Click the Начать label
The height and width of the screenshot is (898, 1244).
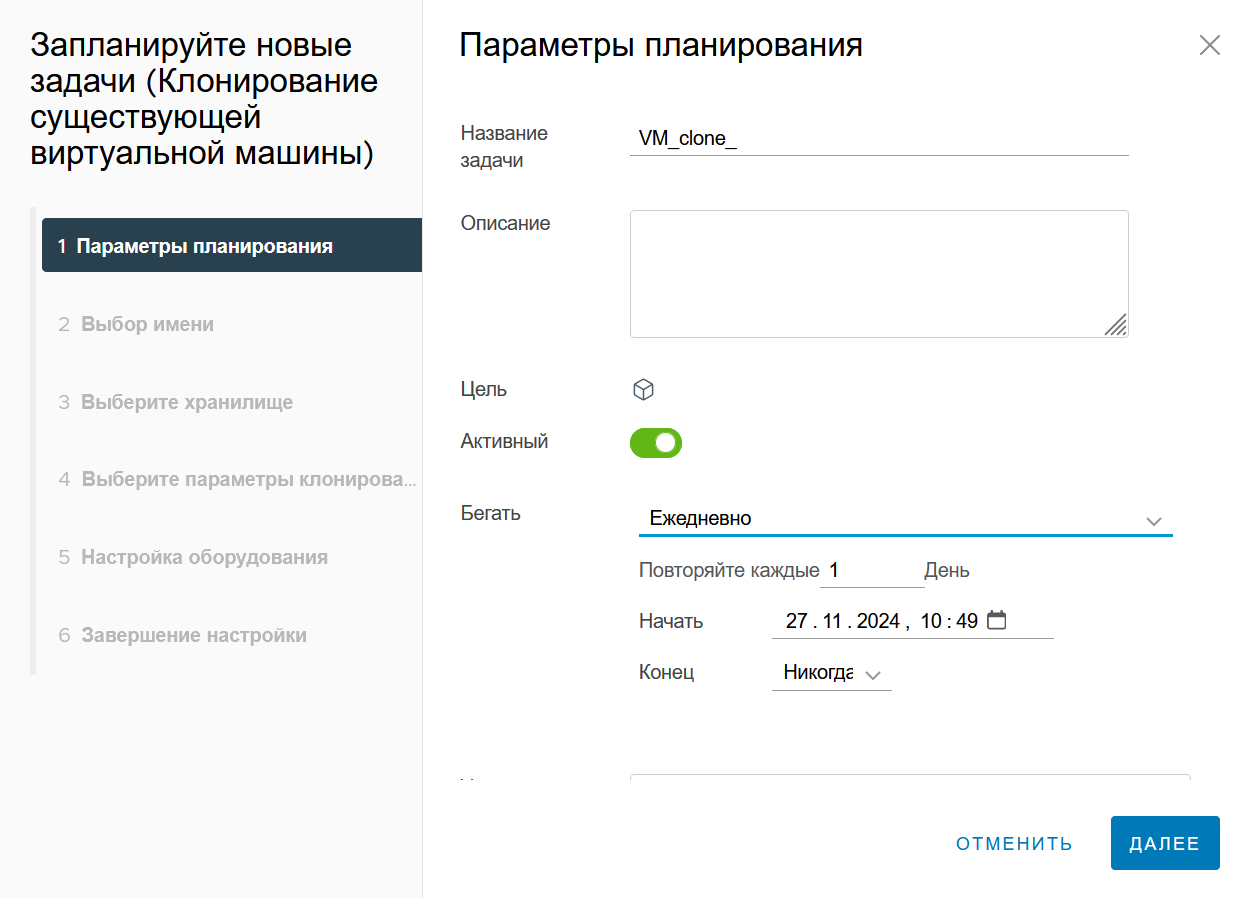[x=671, y=621]
